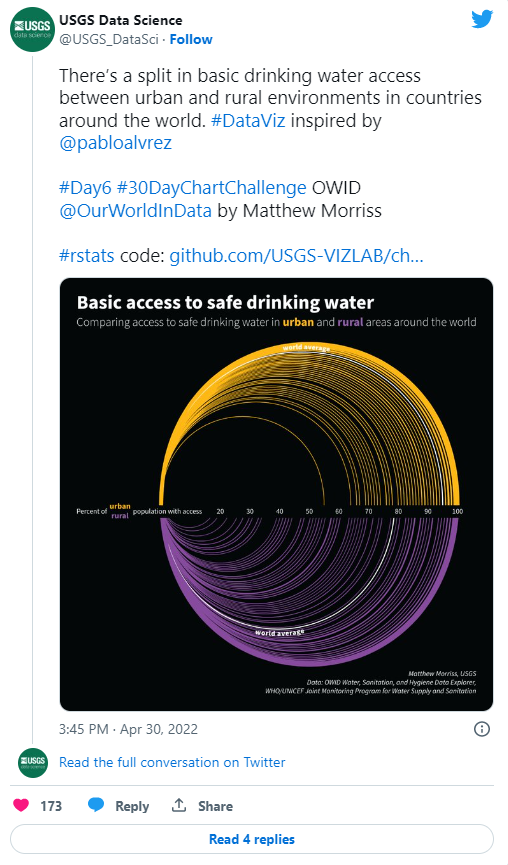Click the Twitter bird logo icon

482,19
